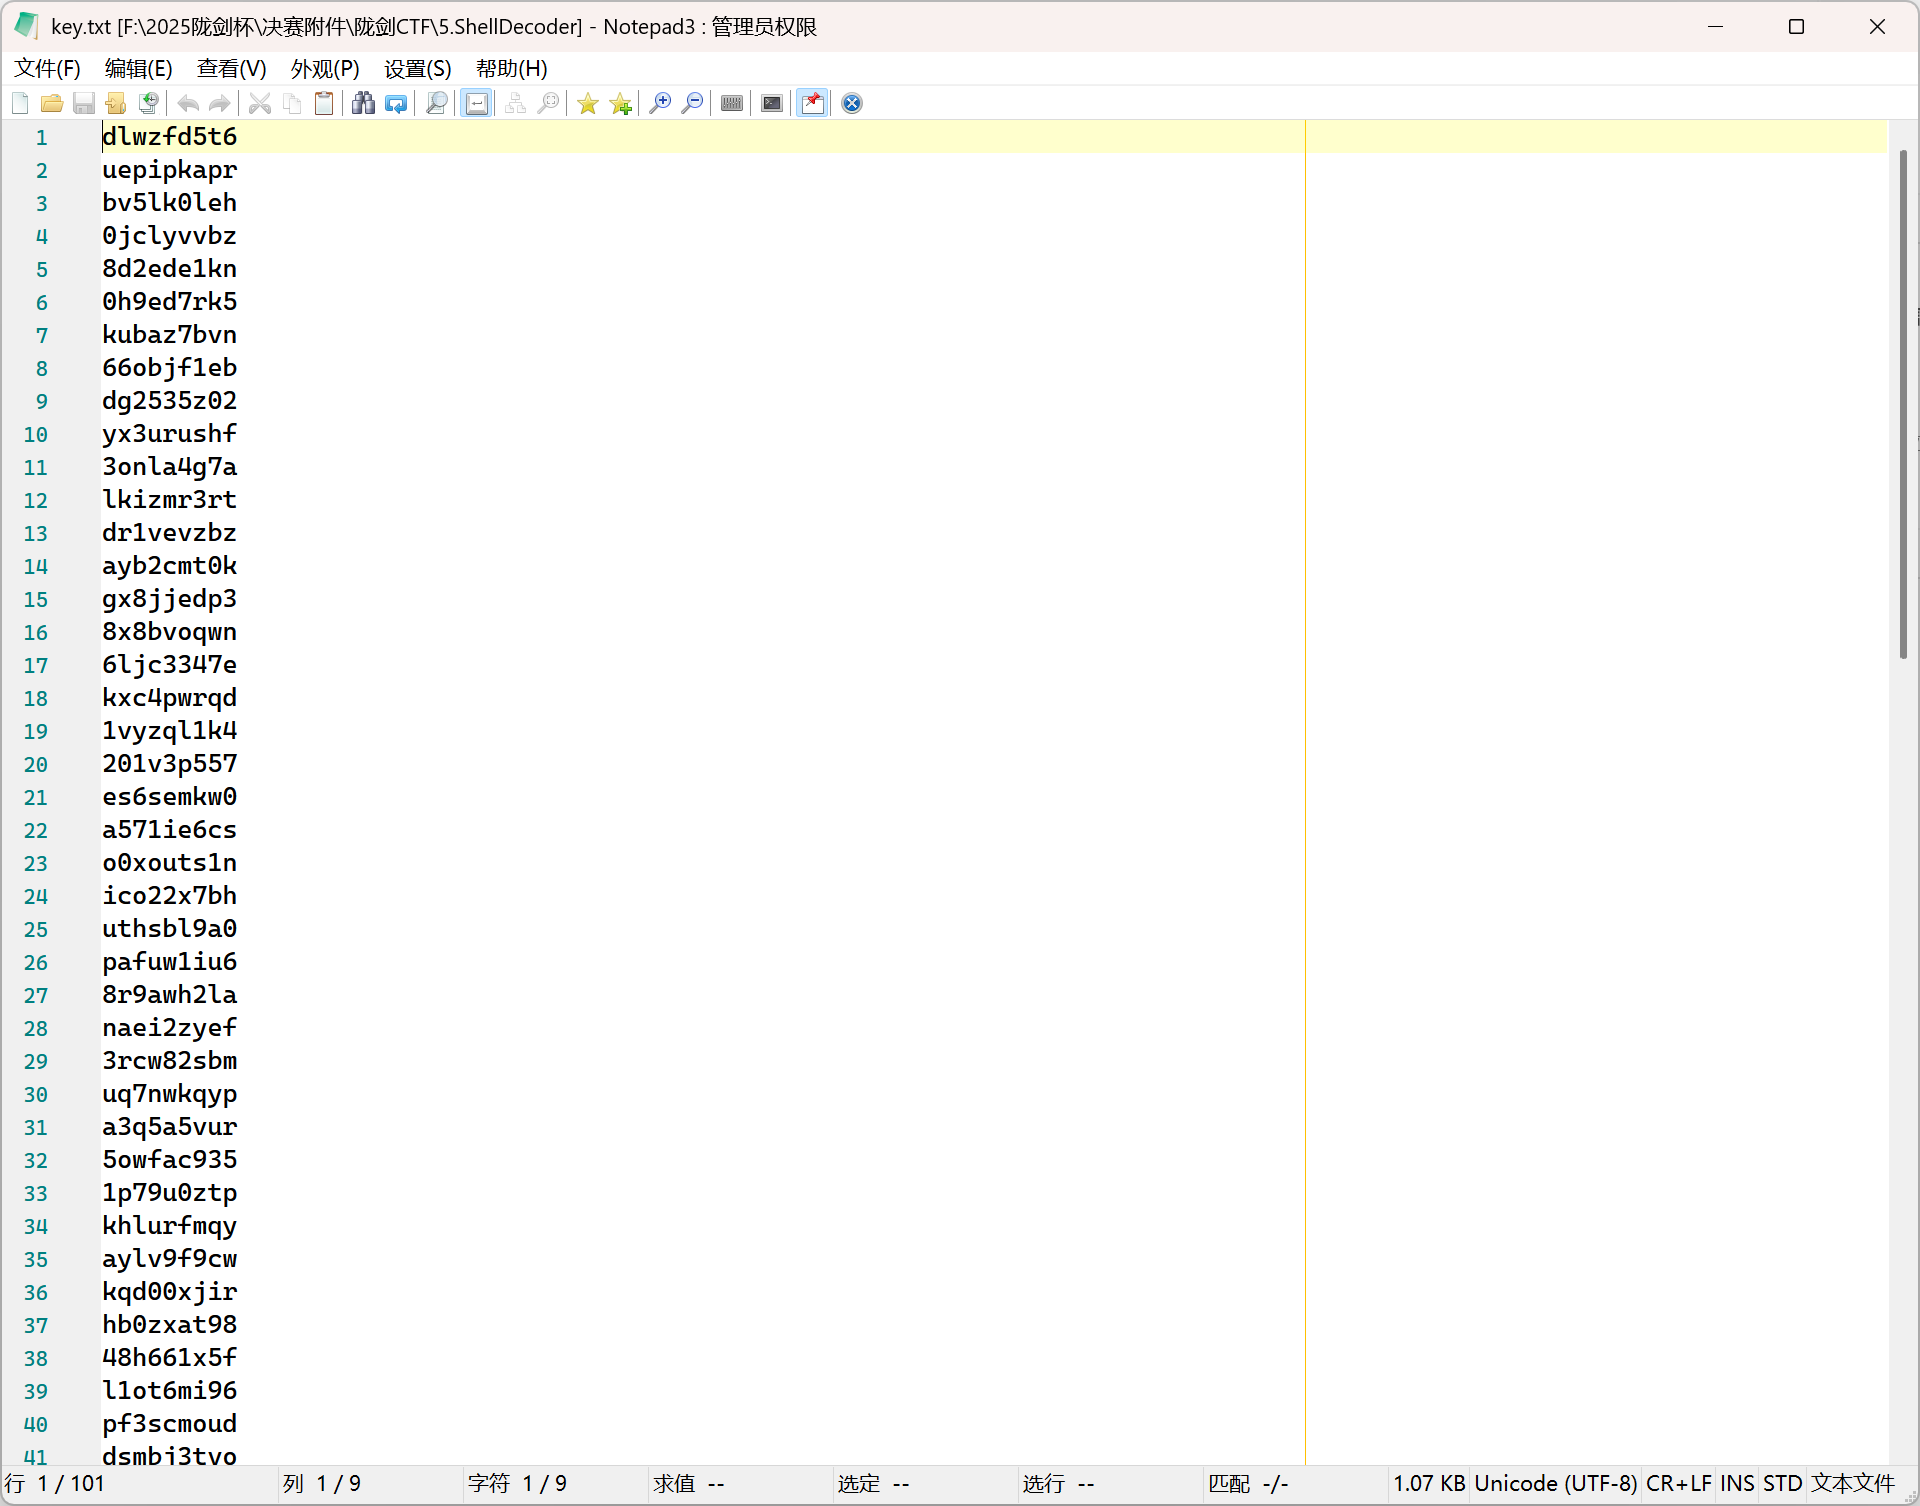Toggle the always-on-top pin button
Viewport: 1920px width, 1506px height.
tap(813, 103)
